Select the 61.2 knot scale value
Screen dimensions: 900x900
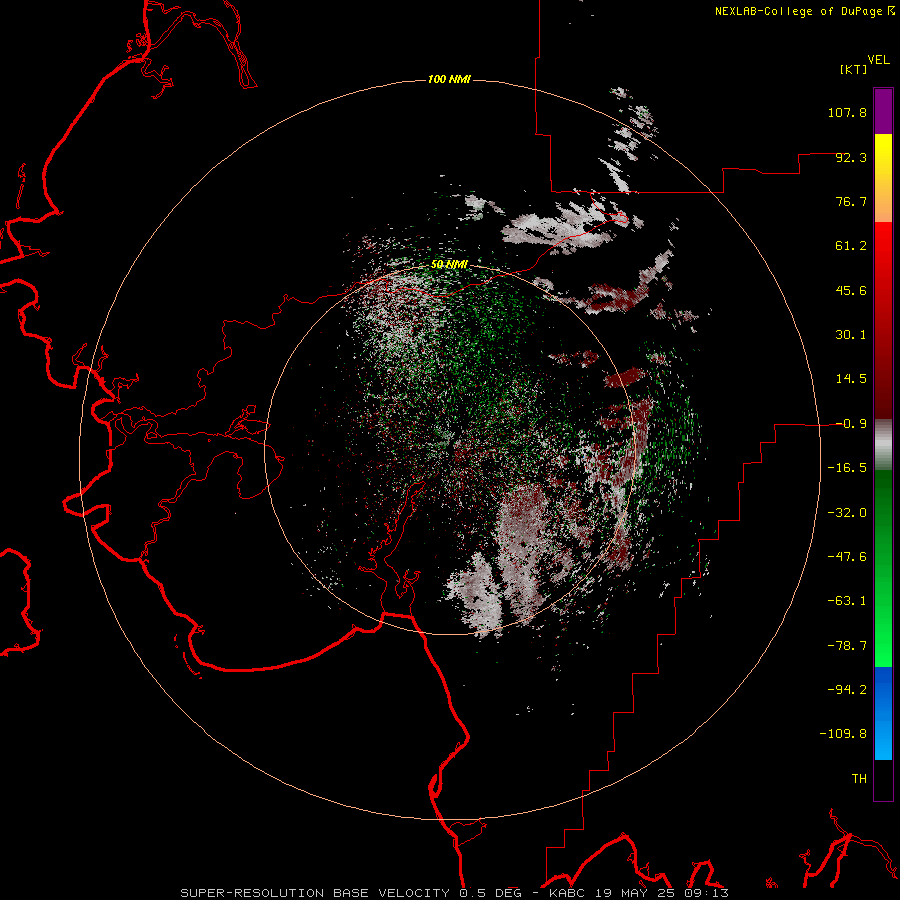point(851,246)
